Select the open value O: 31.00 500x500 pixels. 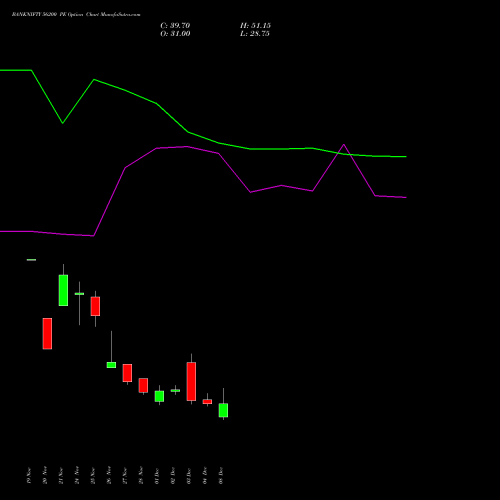(175, 34)
